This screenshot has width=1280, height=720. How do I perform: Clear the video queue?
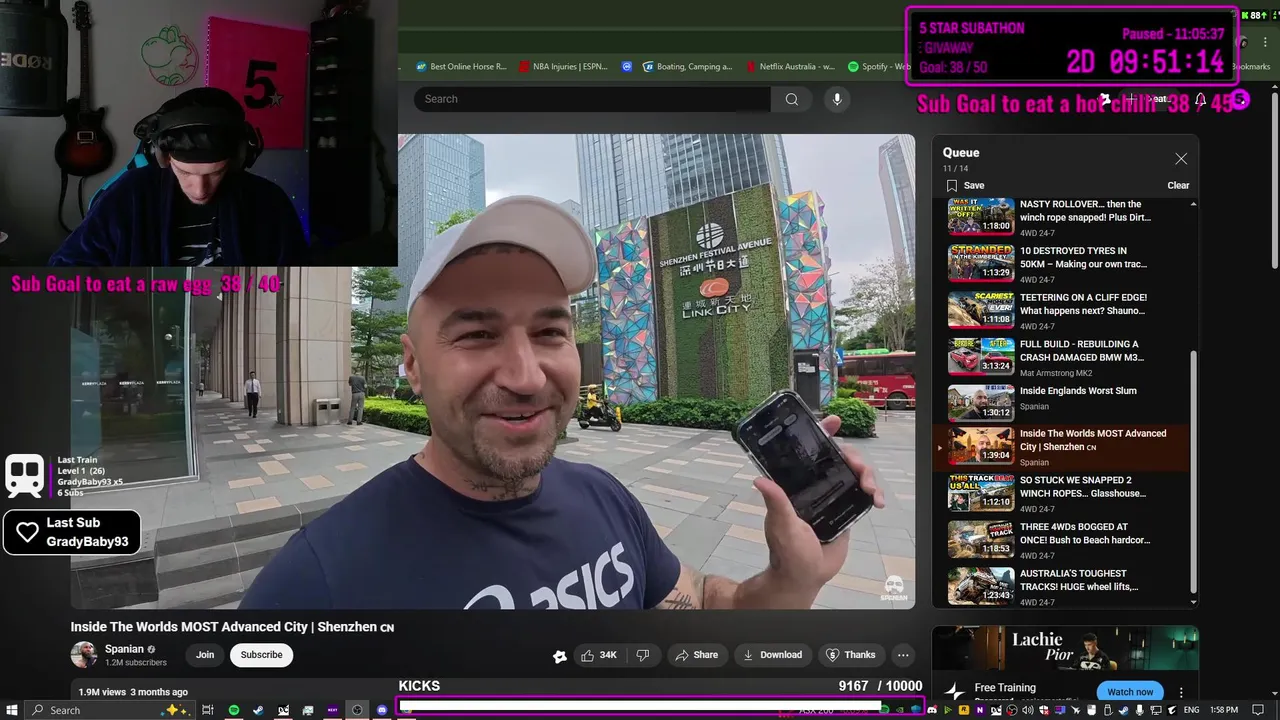pos(1178,185)
